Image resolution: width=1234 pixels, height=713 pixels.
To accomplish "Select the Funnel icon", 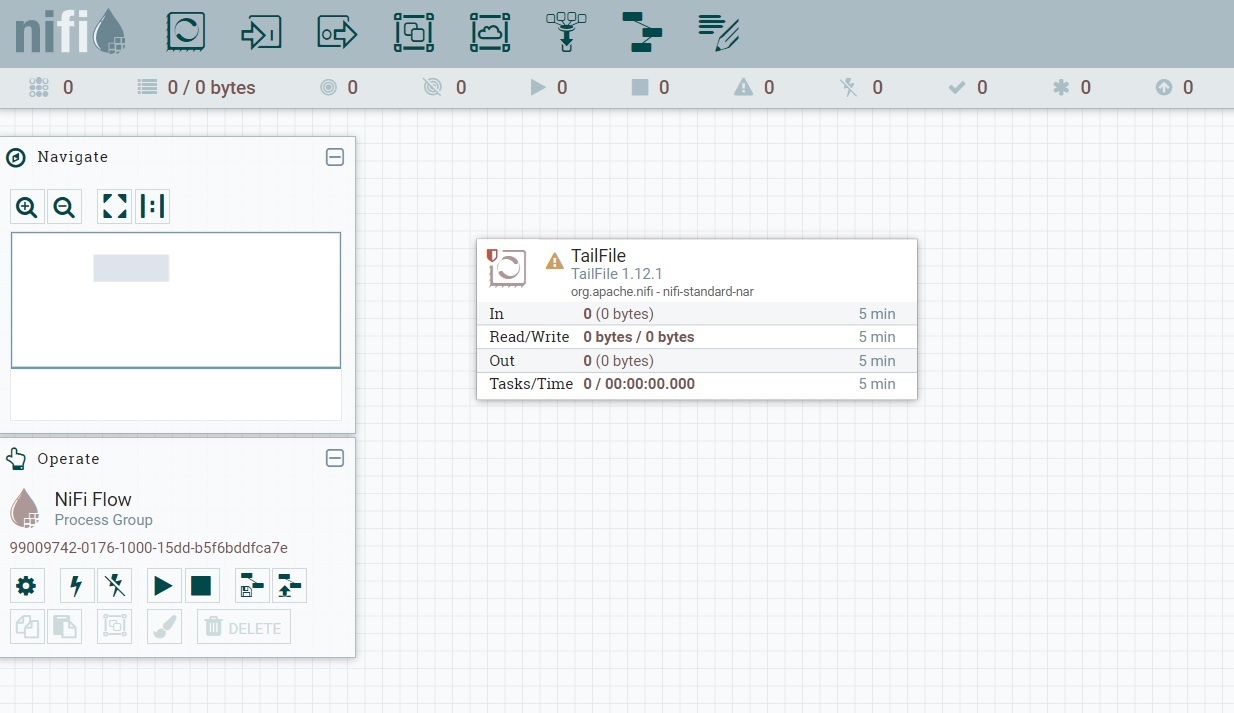I will coord(566,32).
